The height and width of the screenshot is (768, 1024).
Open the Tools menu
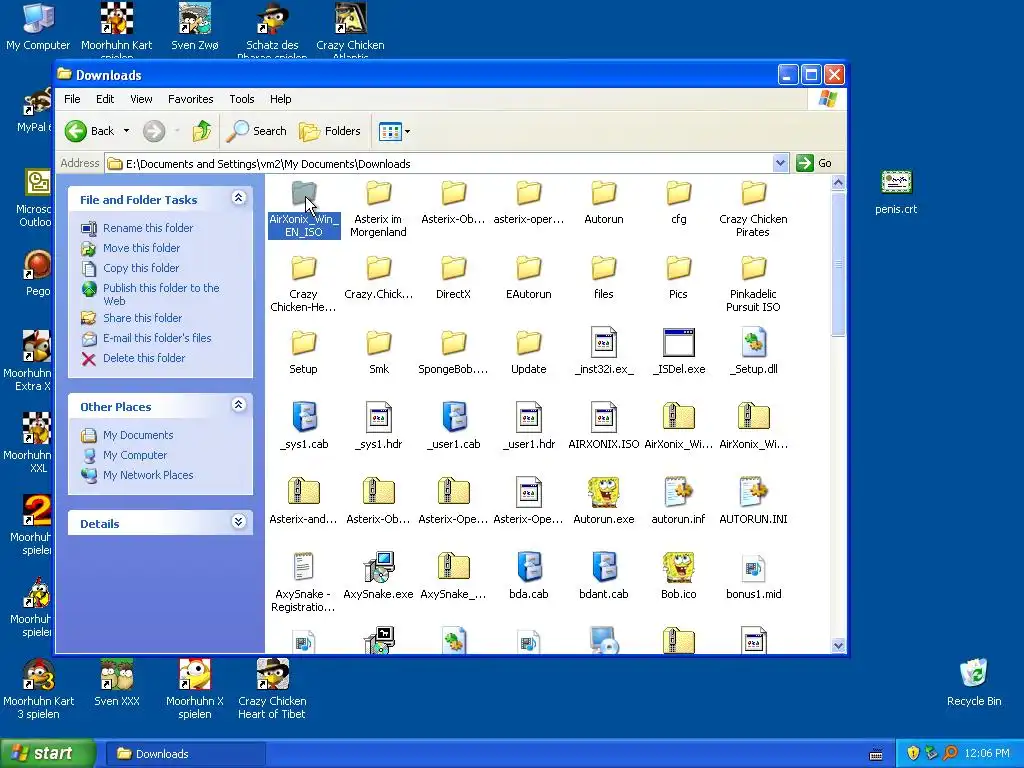tap(242, 99)
